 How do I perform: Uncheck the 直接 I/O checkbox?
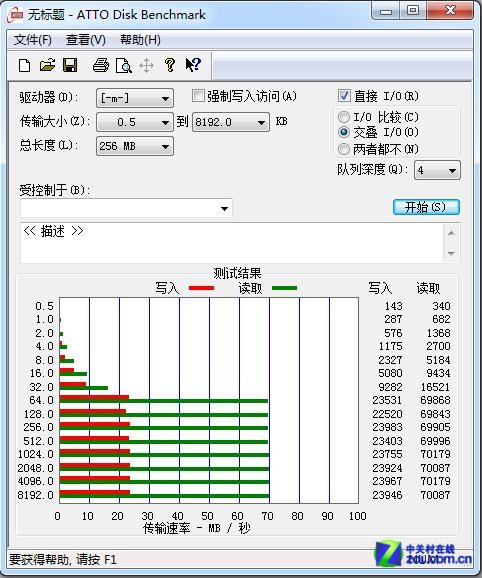click(x=344, y=96)
